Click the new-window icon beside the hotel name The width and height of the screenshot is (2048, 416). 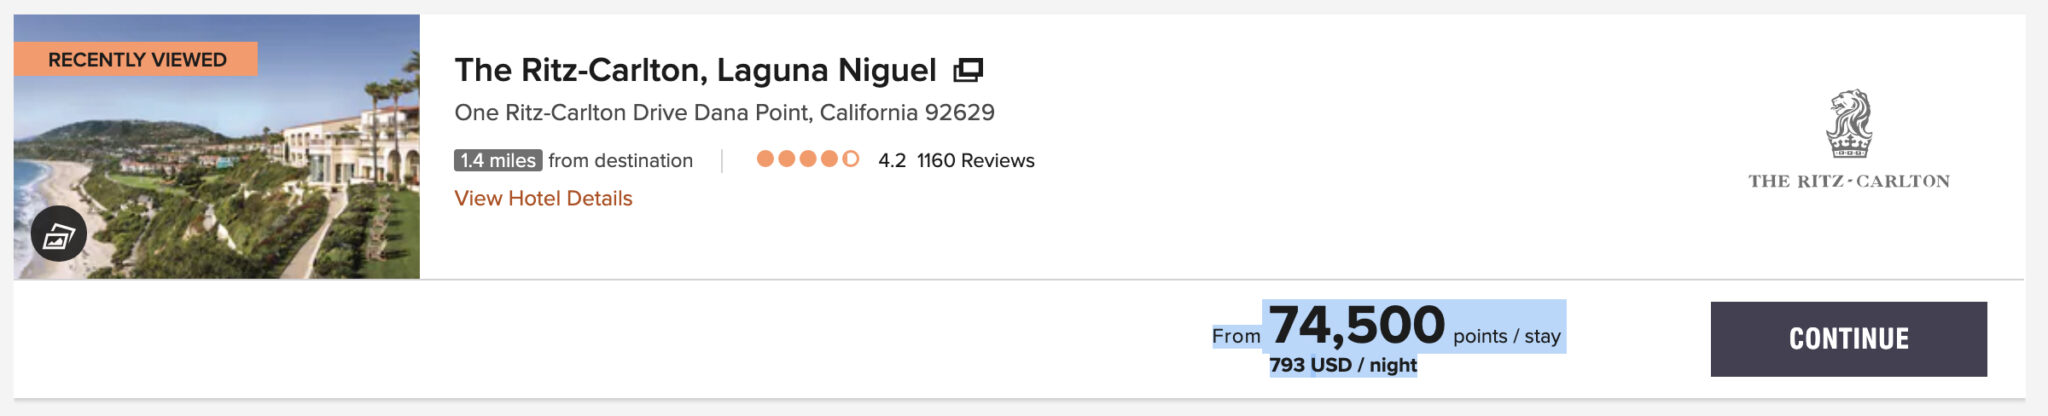(x=967, y=70)
